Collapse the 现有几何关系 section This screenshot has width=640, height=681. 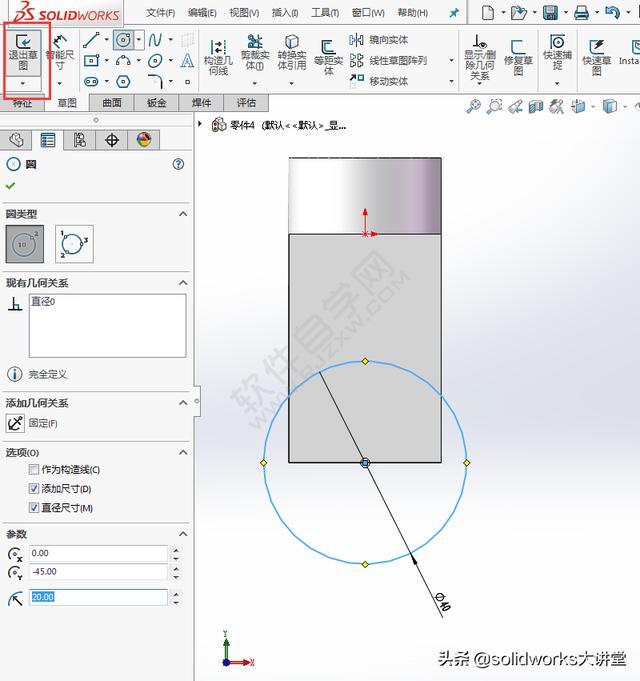183,283
